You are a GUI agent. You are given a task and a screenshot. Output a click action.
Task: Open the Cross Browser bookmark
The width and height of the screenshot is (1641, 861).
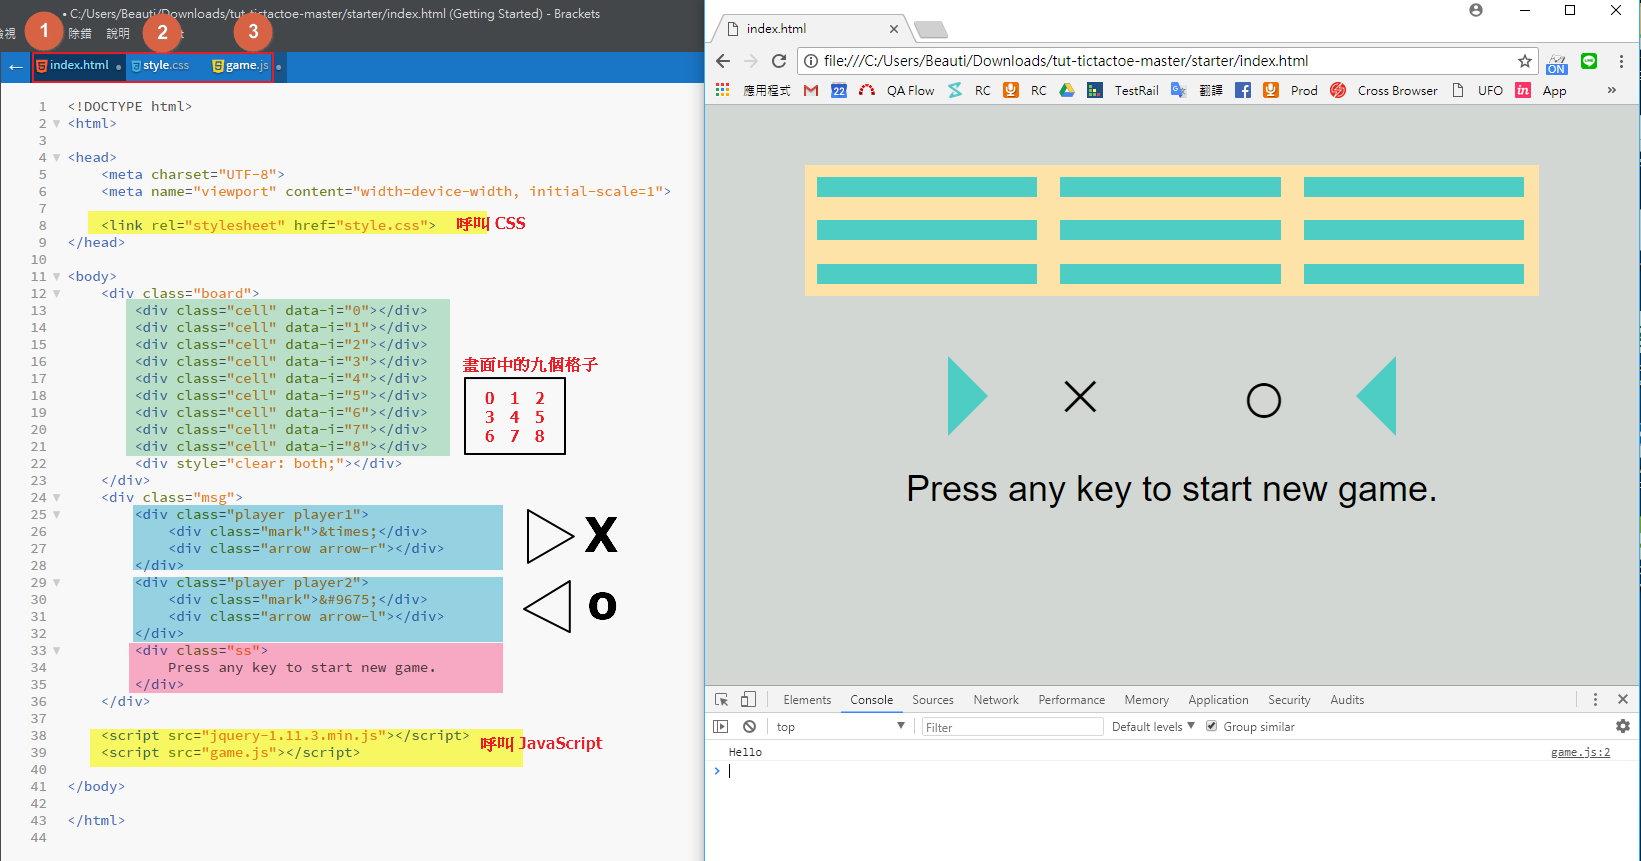(x=1384, y=91)
